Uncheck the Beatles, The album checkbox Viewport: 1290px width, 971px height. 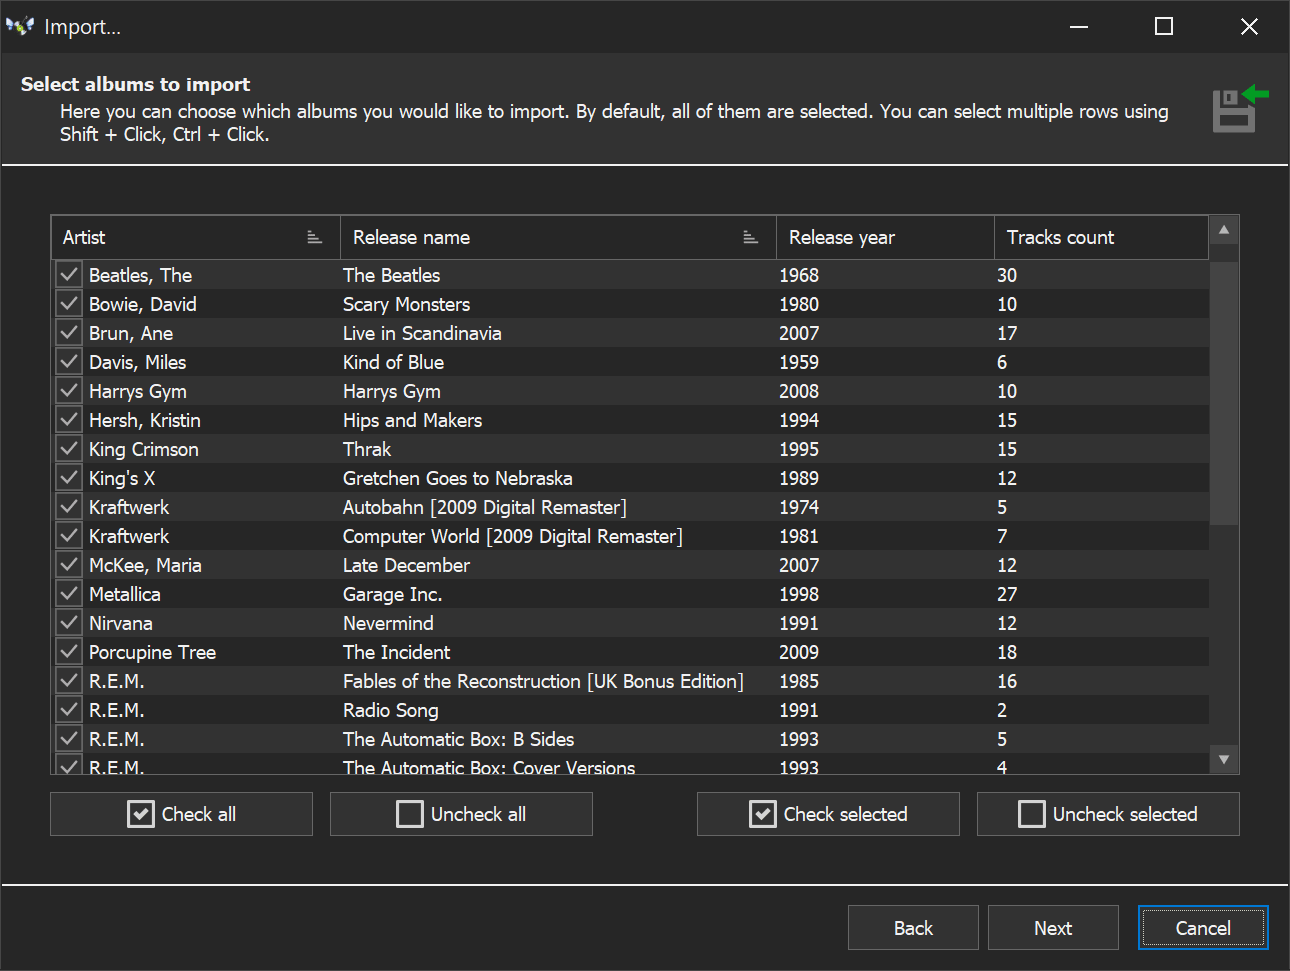tap(69, 274)
